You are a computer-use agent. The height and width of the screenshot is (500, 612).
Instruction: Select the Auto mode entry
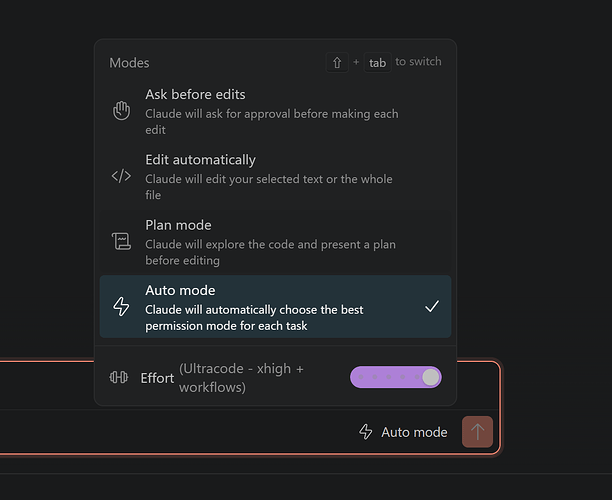click(x=276, y=306)
